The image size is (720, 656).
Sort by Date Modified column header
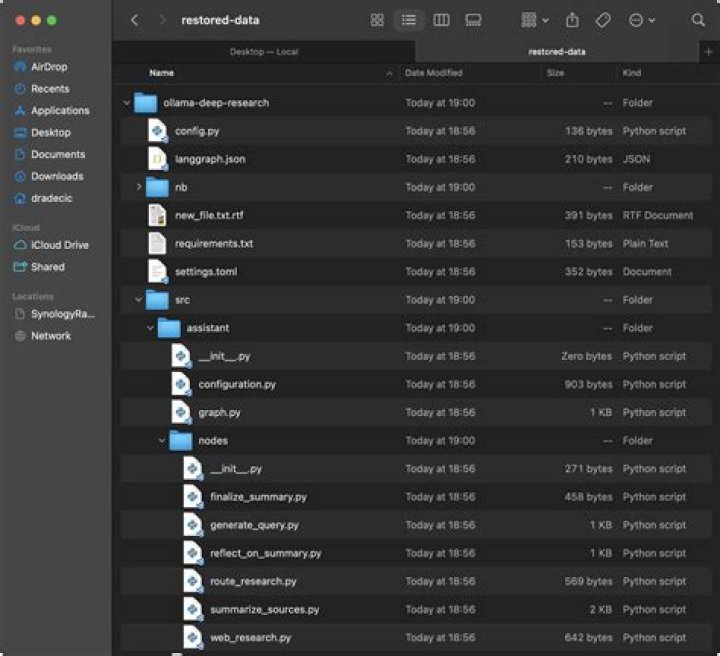[433, 73]
